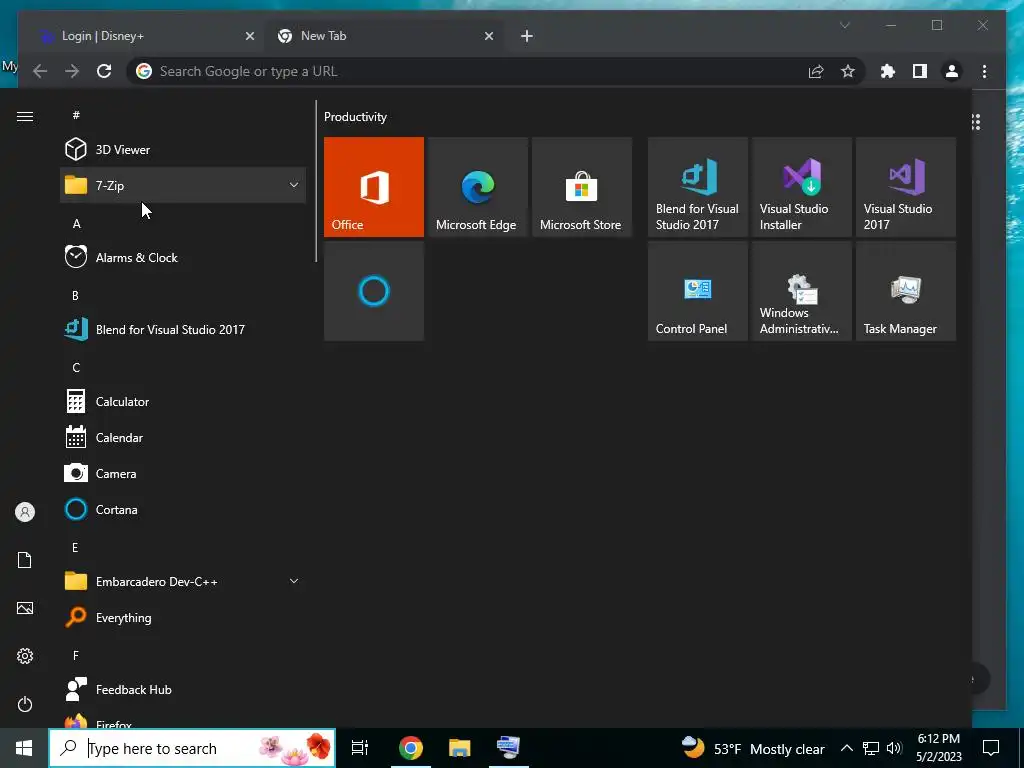The height and width of the screenshot is (768, 1024).
Task: Expand the 7-Zip folder
Action: coord(183,185)
